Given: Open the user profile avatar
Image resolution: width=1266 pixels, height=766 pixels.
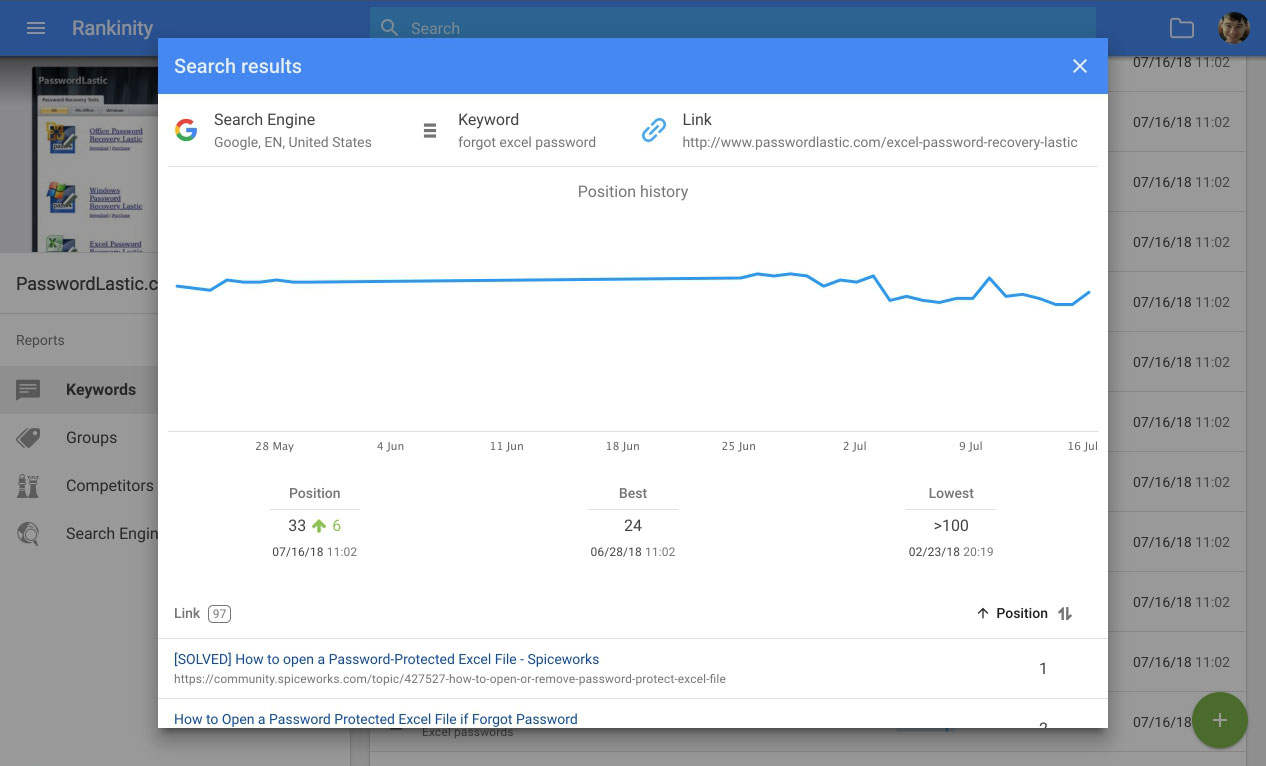Looking at the screenshot, I should (1233, 28).
